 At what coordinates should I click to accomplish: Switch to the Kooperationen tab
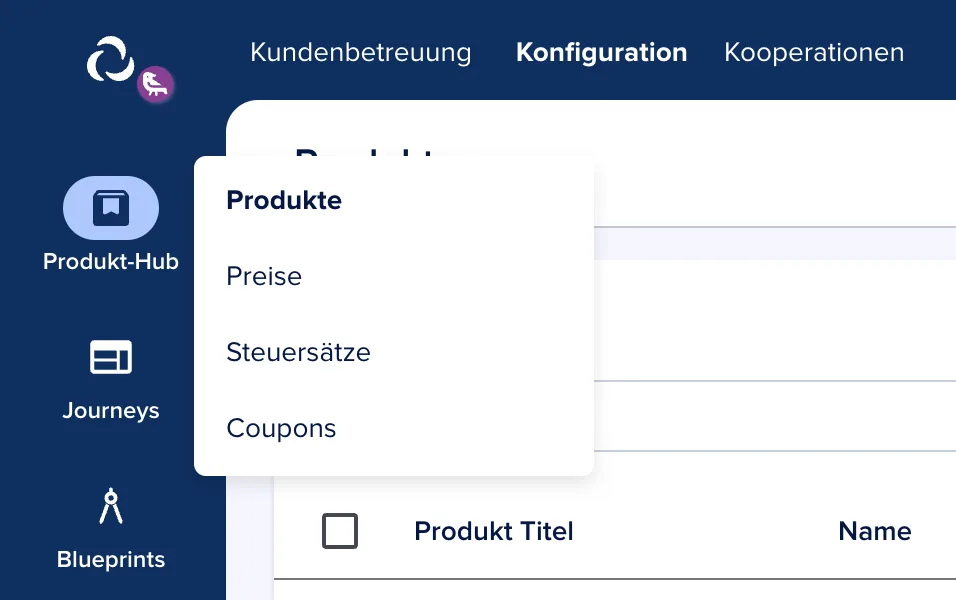(814, 52)
